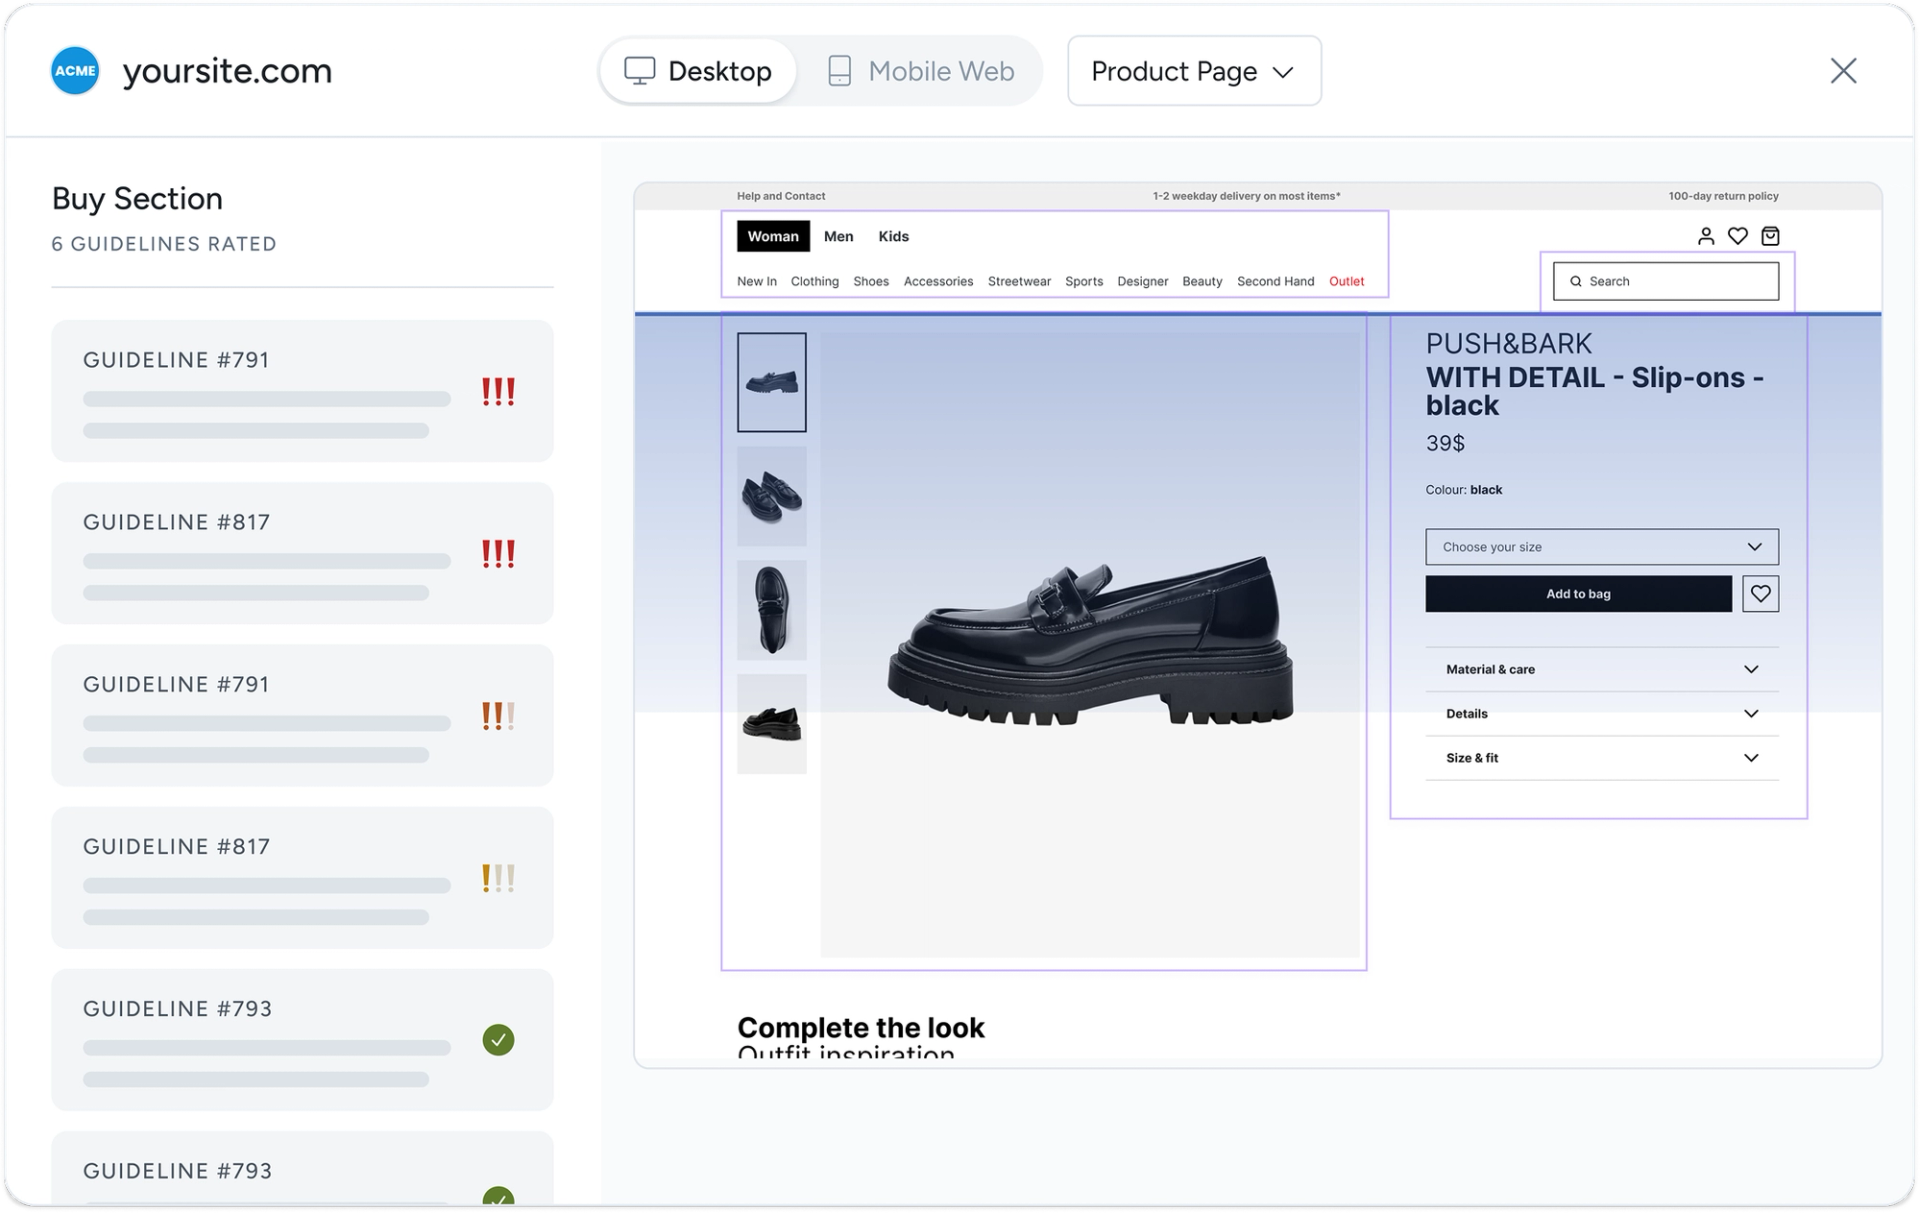Click orange exclamation marks on second #791
The image size is (1920, 1213).
tap(498, 716)
